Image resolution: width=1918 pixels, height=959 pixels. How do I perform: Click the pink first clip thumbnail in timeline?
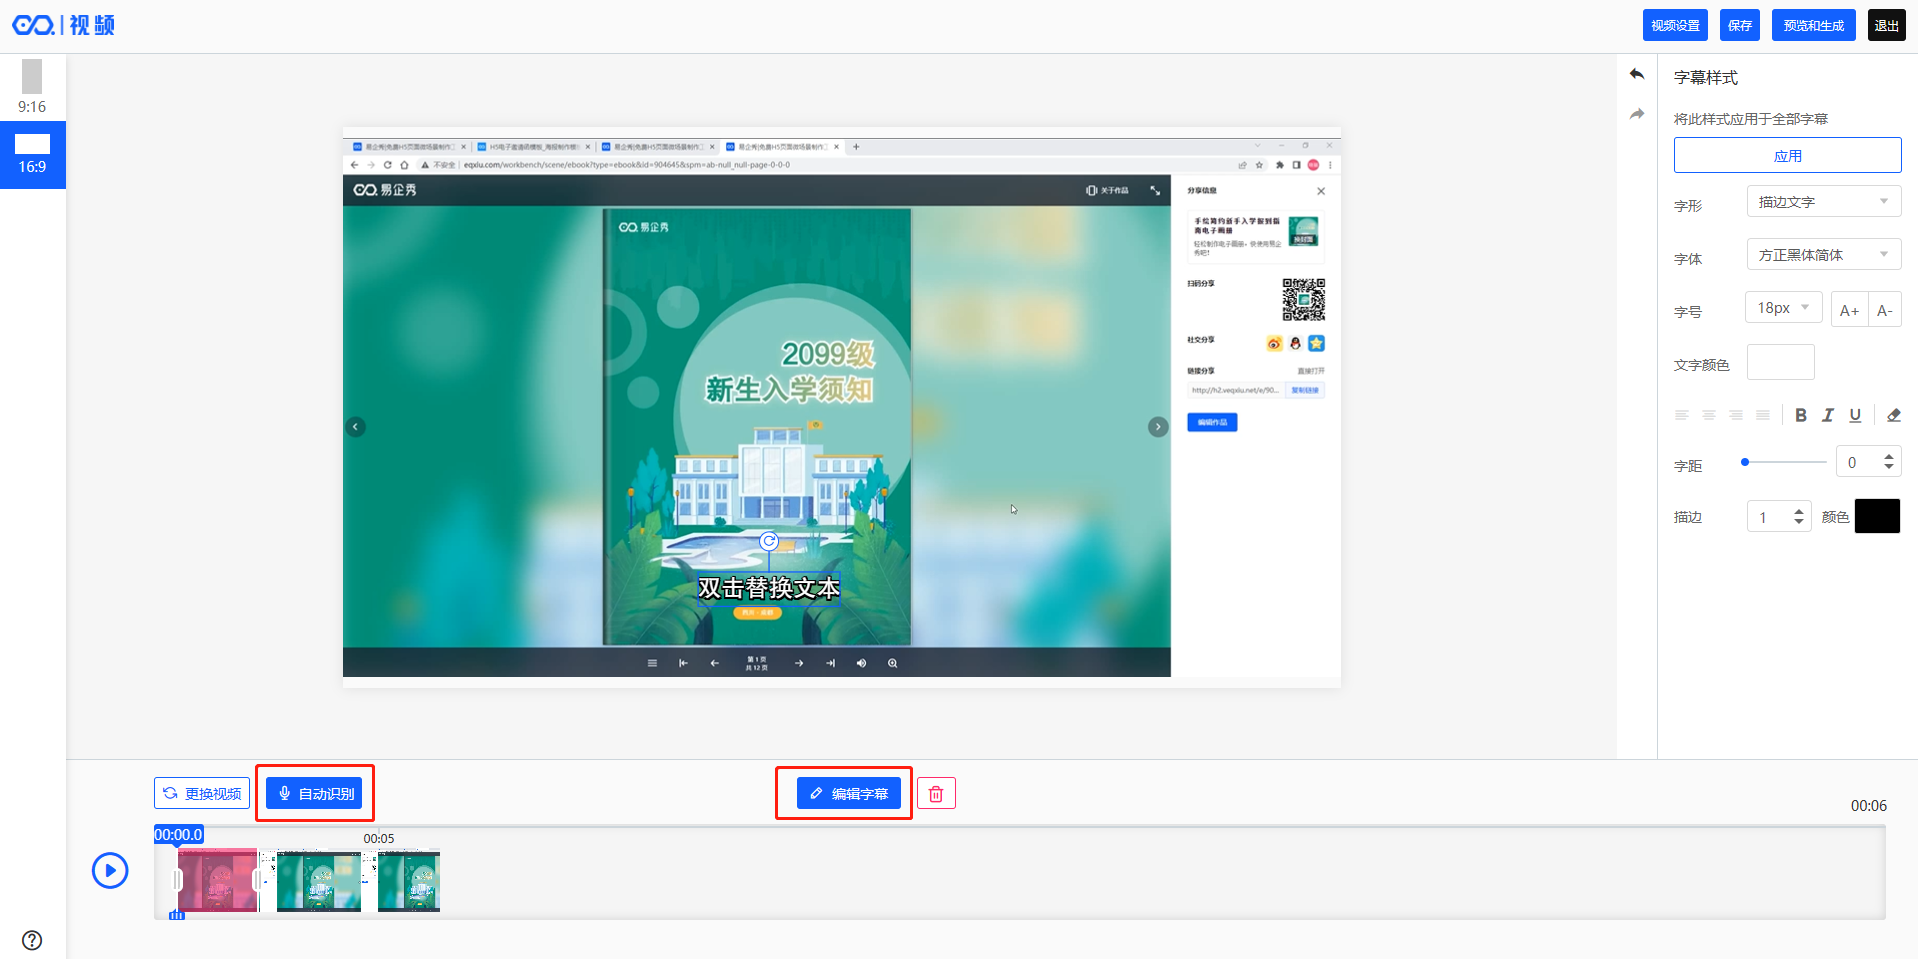(217, 881)
